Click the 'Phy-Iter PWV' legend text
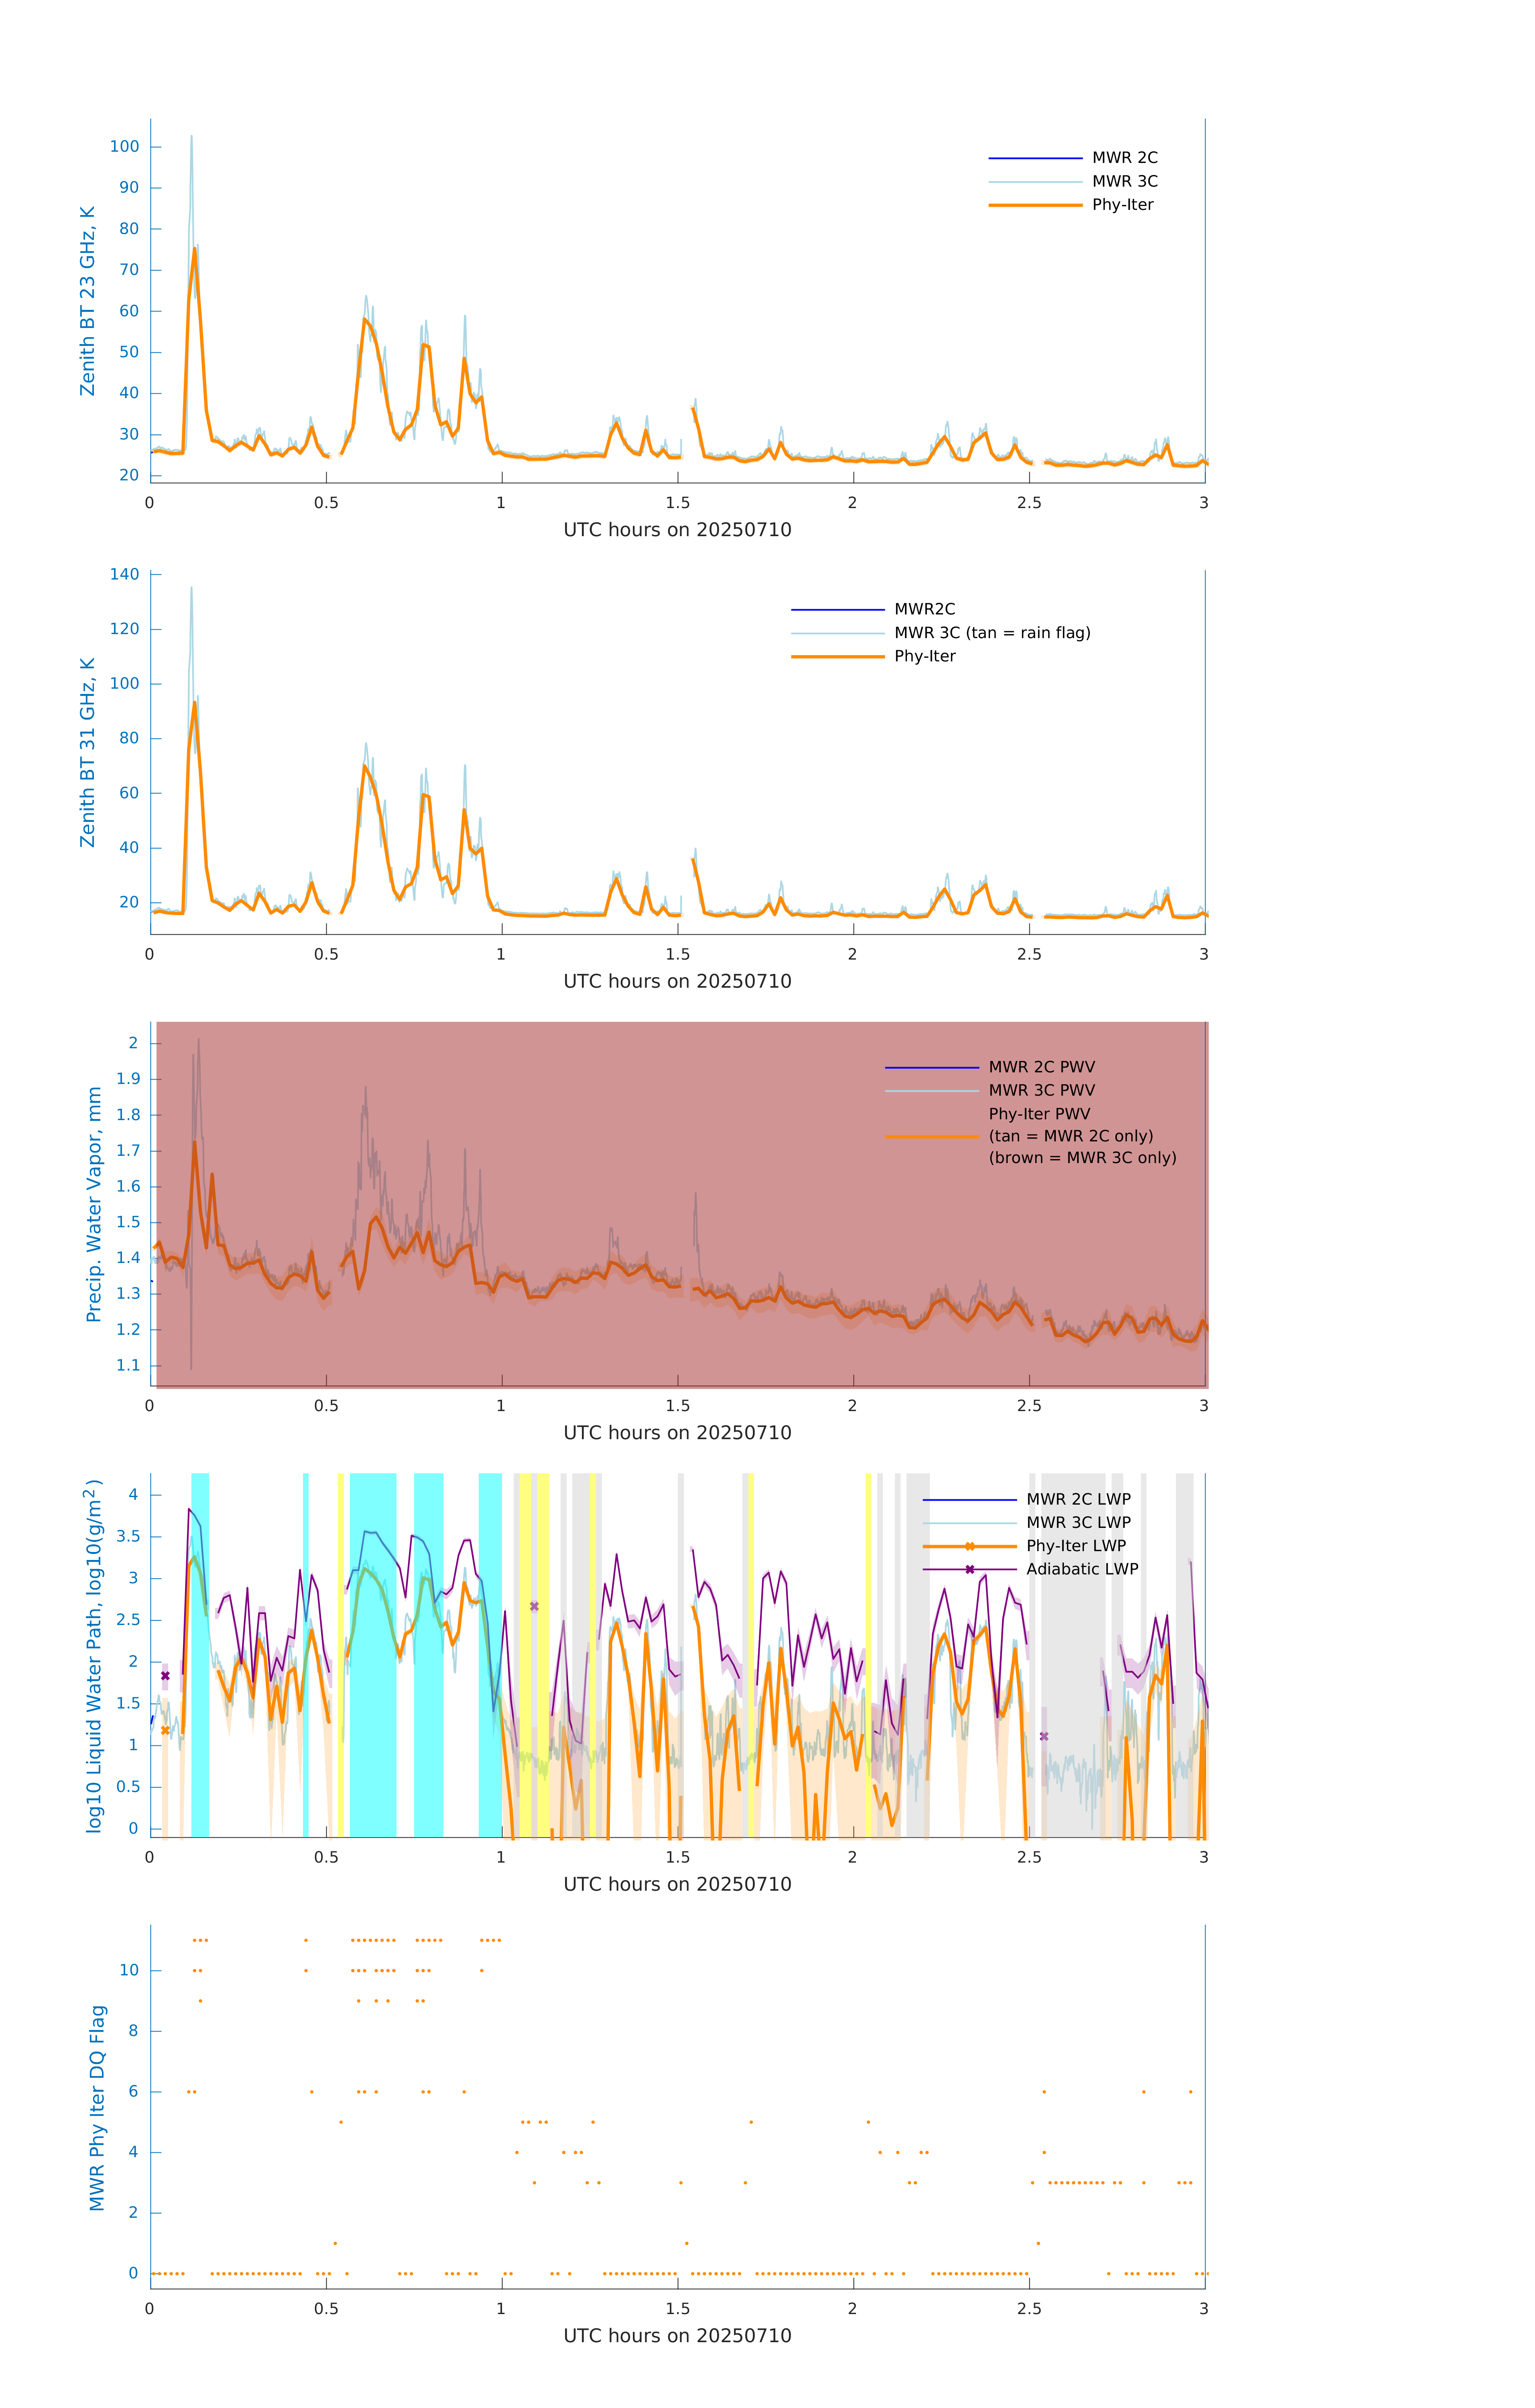 click(x=1039, y=1114)
